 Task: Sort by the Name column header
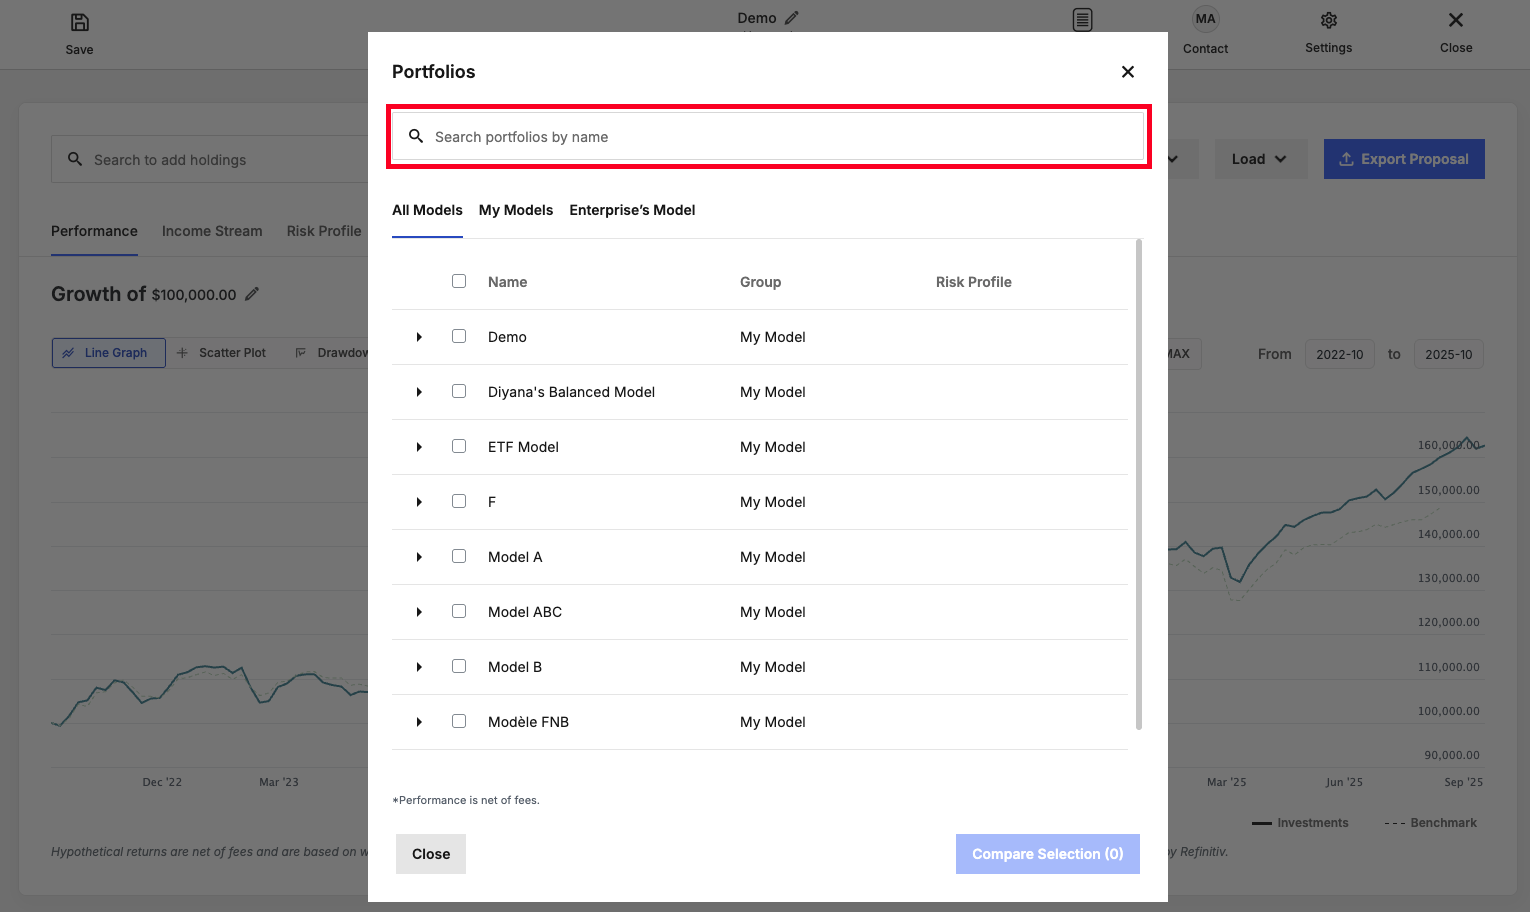click(x=507, y=282)
